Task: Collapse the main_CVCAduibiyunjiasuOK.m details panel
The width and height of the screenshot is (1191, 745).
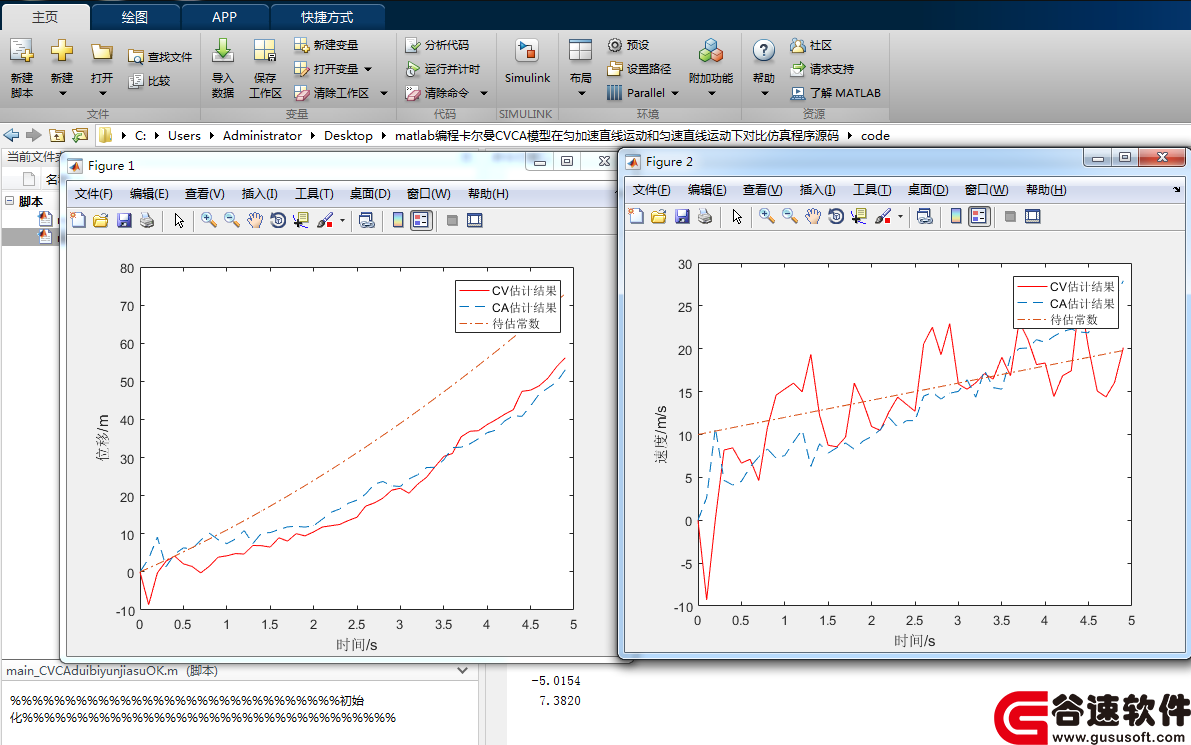Action: tap(463, 671)
